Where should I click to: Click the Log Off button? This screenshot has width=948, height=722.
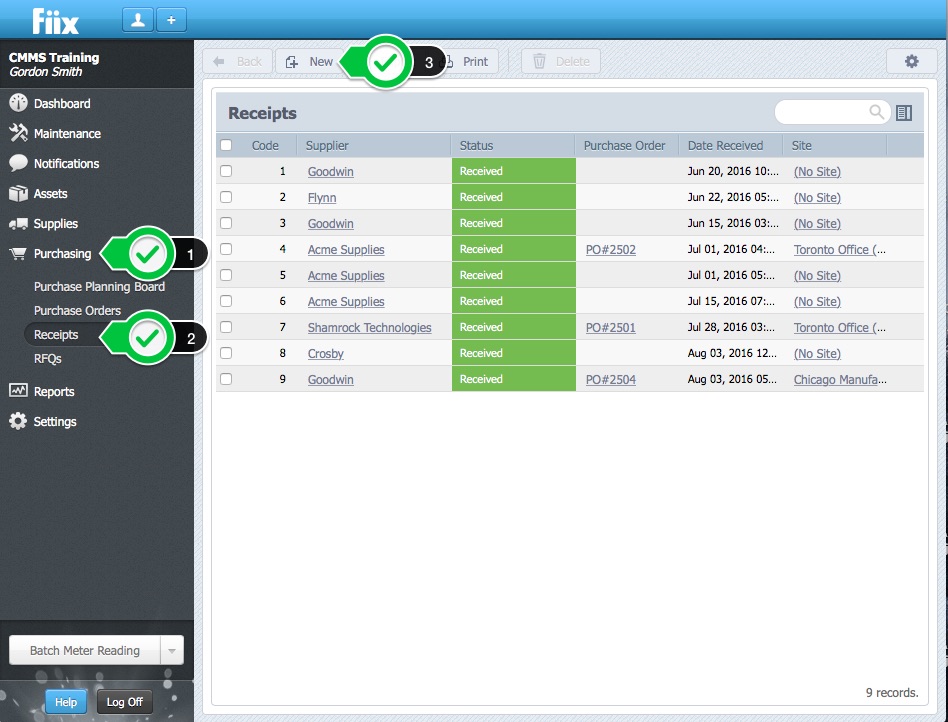pos(125,702)
